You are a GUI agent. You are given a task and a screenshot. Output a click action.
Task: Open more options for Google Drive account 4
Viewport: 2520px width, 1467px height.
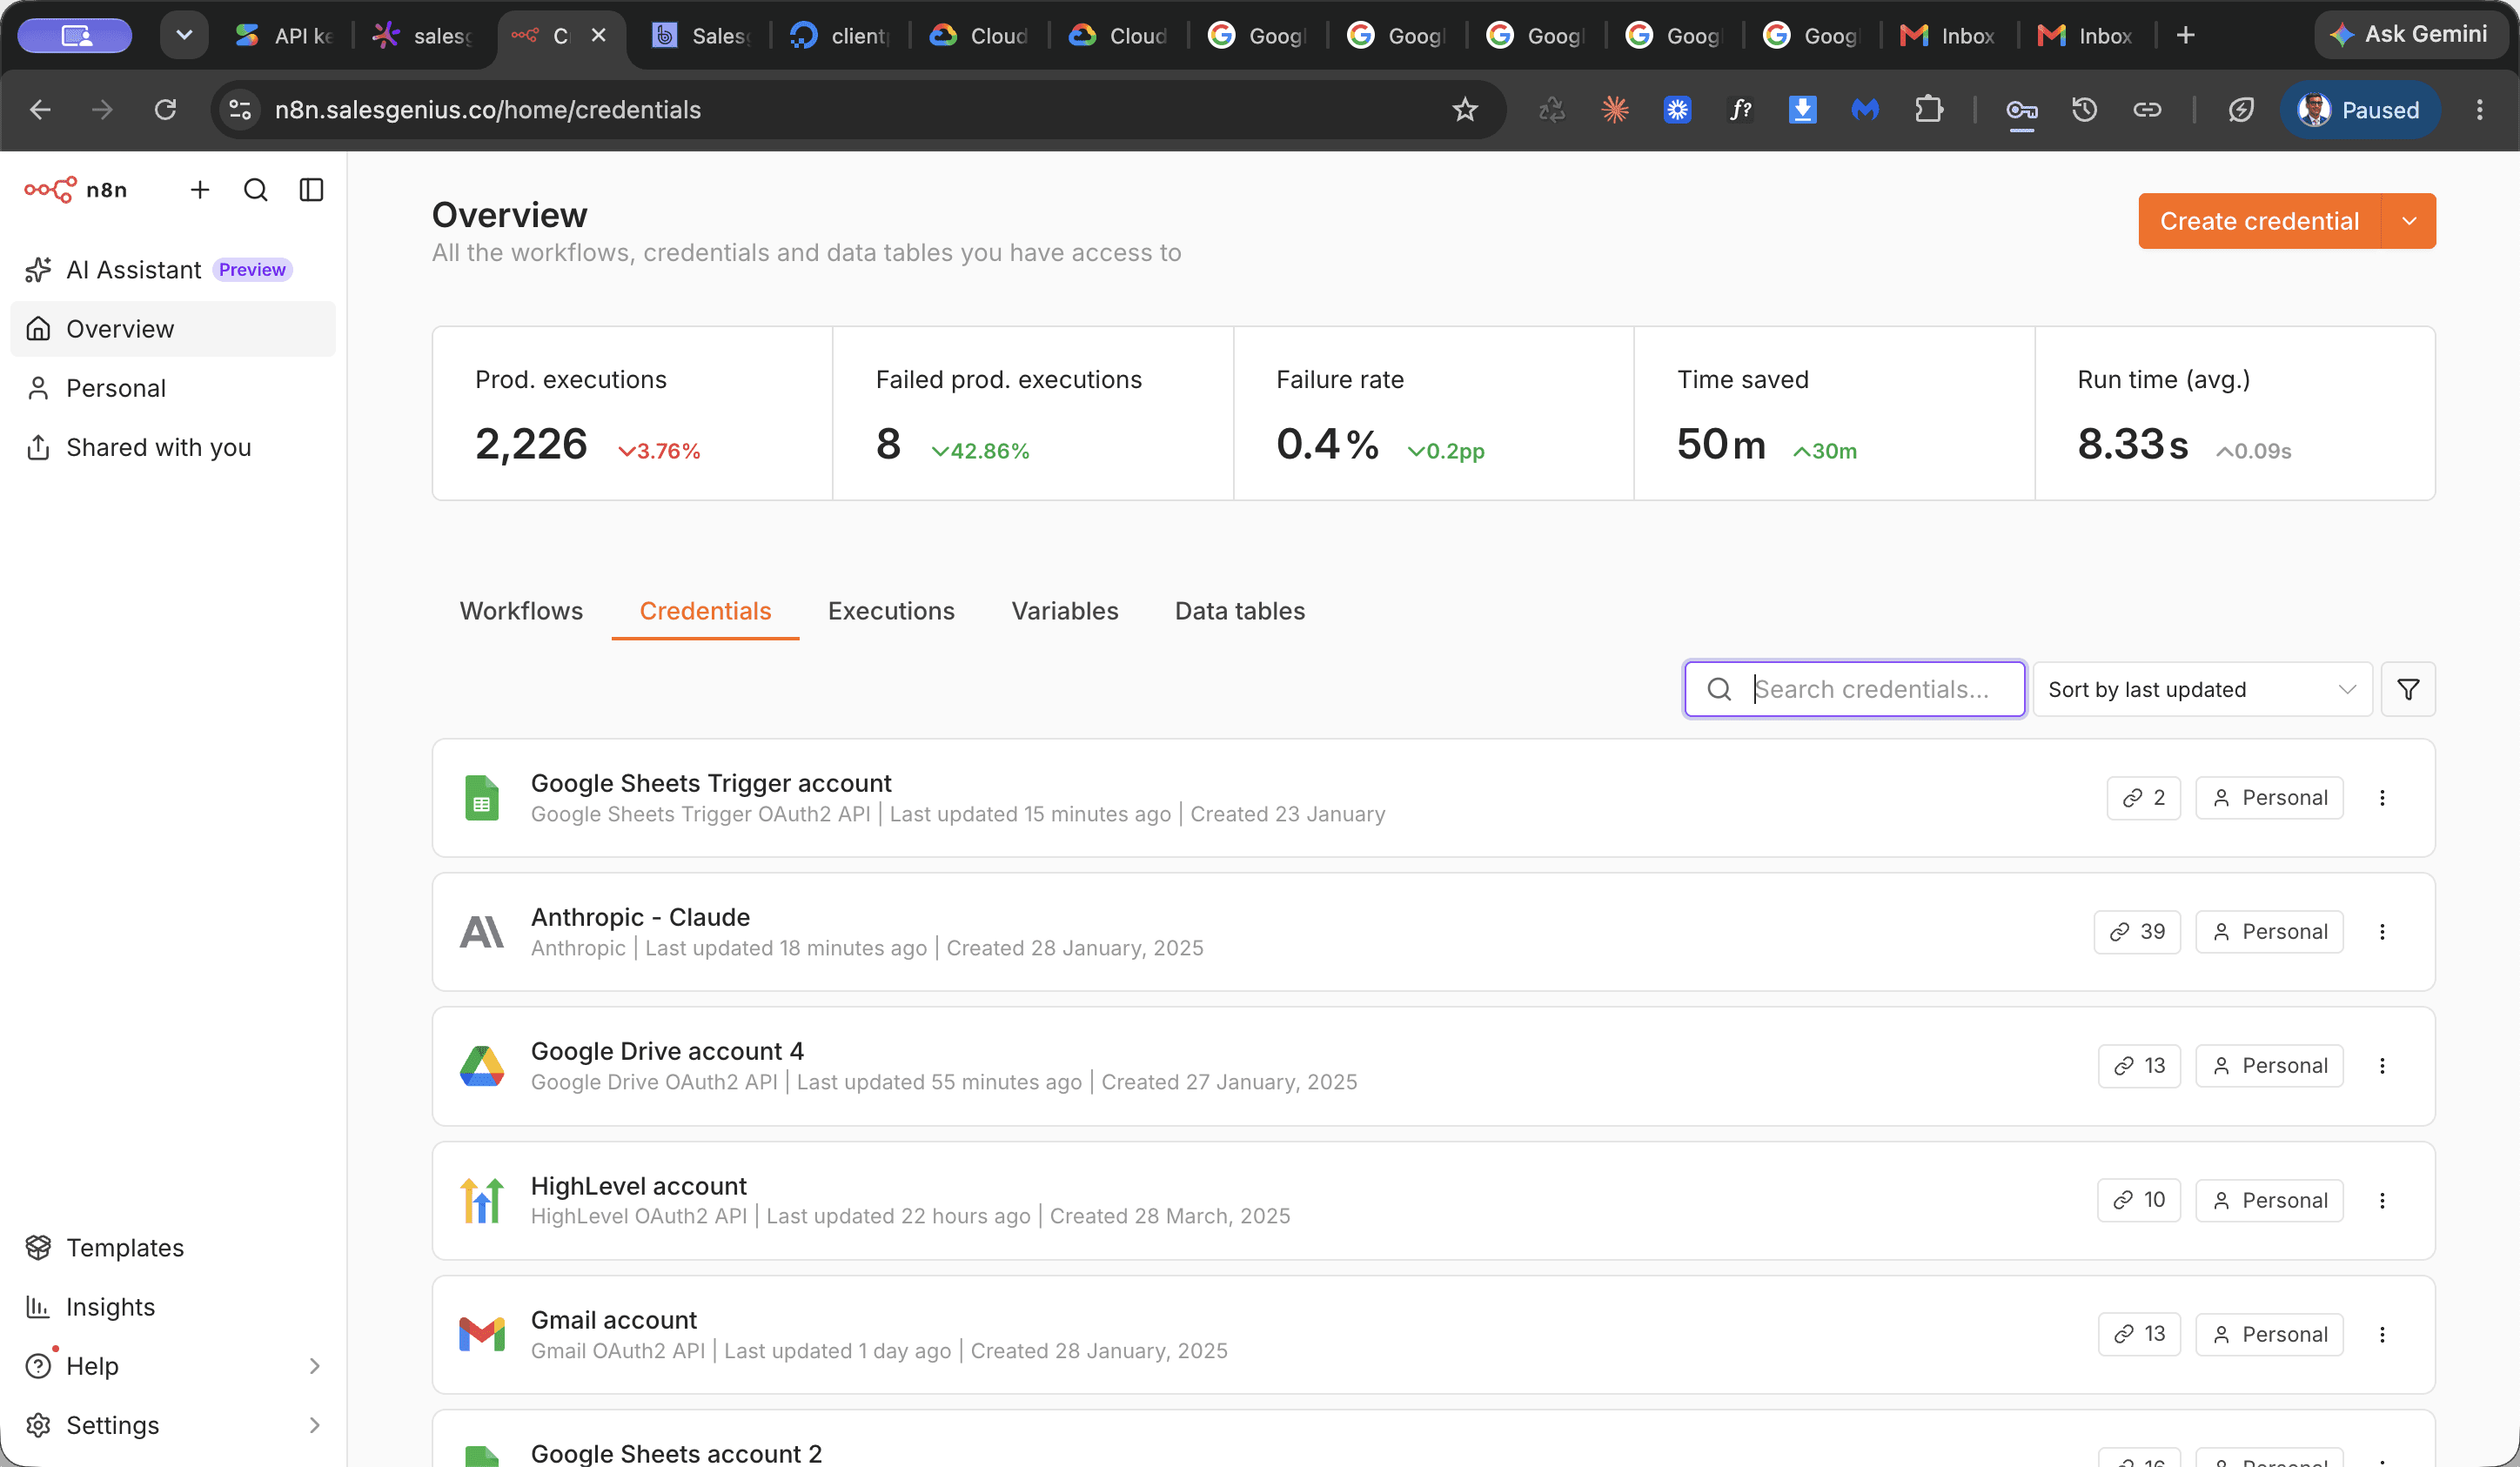click(2382, 1066)
